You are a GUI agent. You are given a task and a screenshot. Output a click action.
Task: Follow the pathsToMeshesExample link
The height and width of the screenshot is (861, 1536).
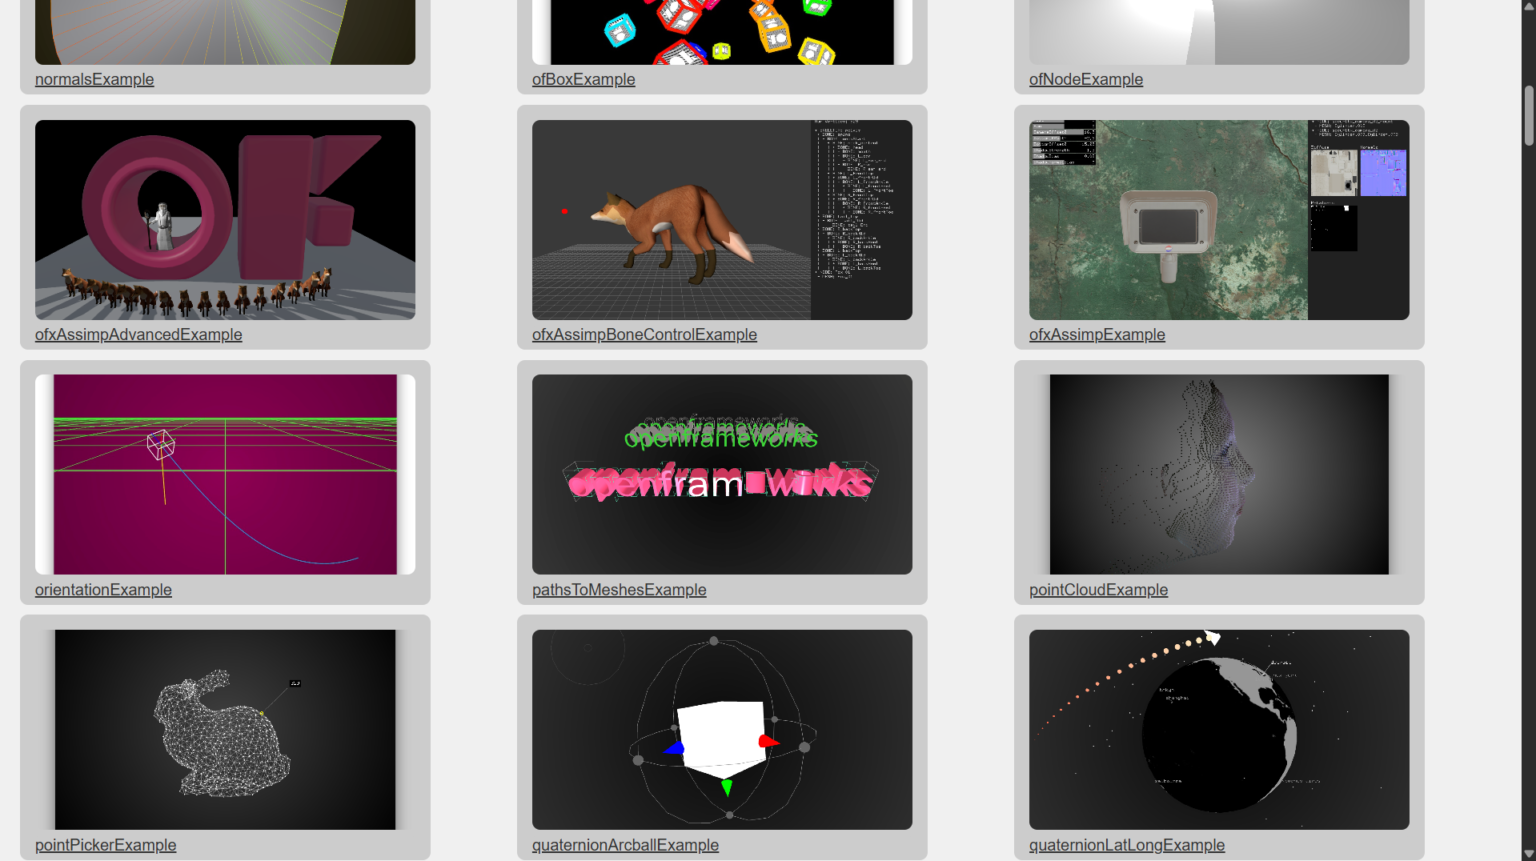tap(619, 589)
